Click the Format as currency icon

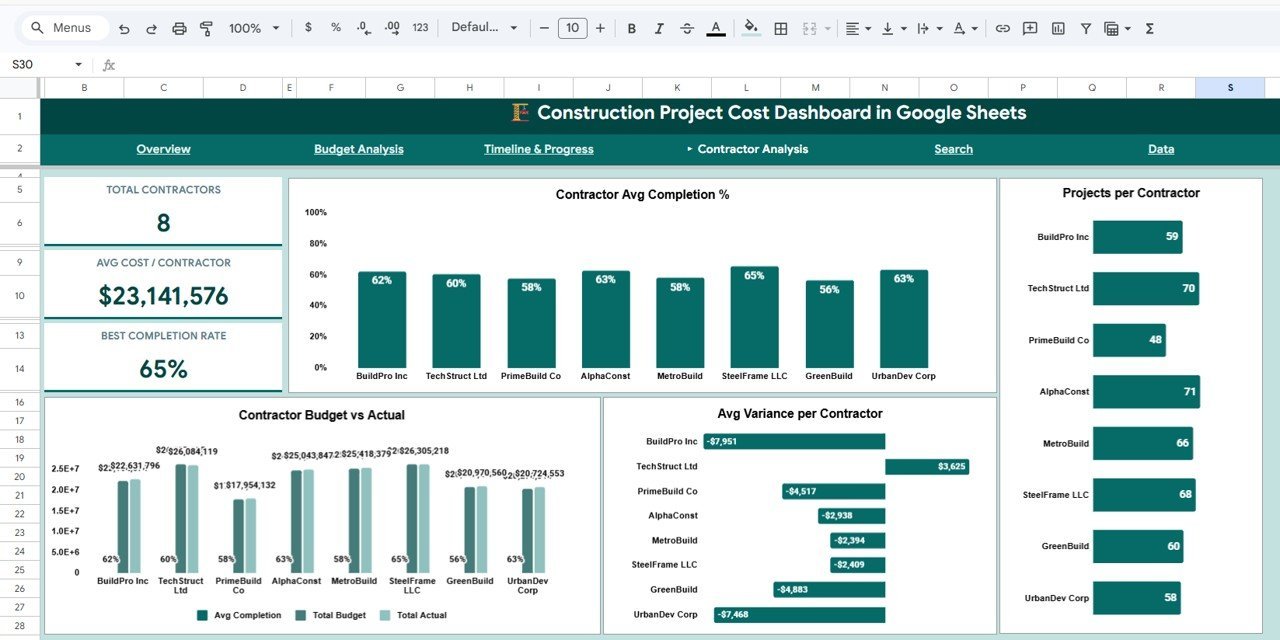pyautogui.click(x=308, y=27)
